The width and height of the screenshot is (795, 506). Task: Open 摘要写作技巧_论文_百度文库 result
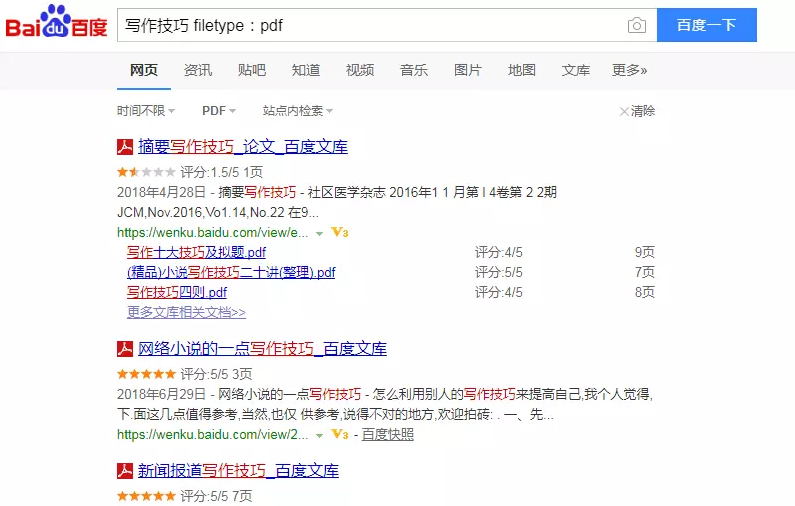(x=243, y=147)
